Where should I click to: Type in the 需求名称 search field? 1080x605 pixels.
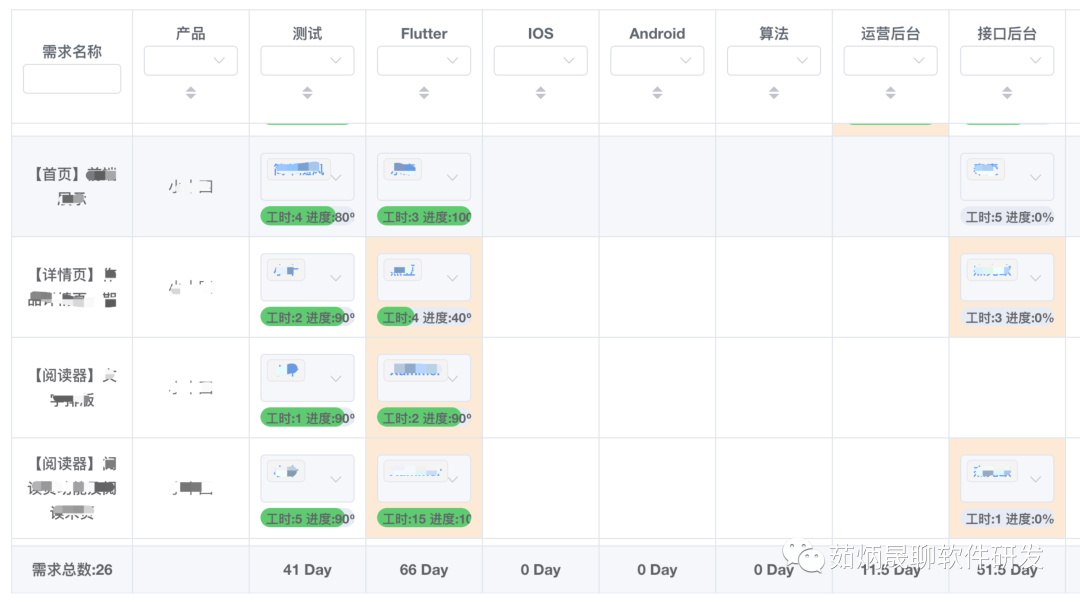point(72,79)
